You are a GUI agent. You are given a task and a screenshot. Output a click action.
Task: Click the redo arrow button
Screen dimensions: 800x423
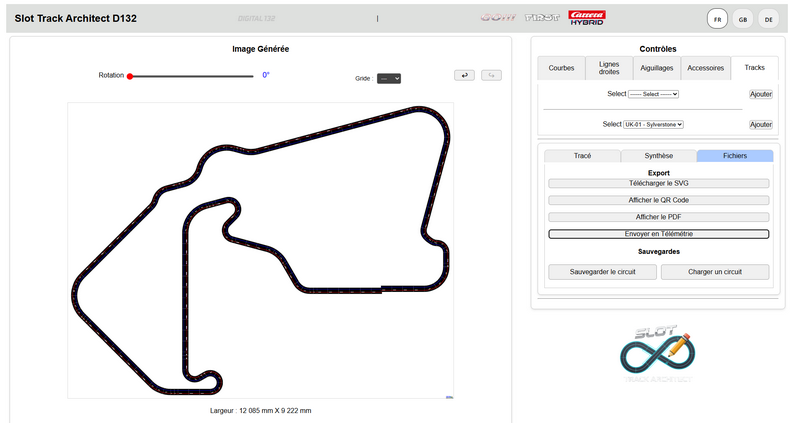point(491,75)
